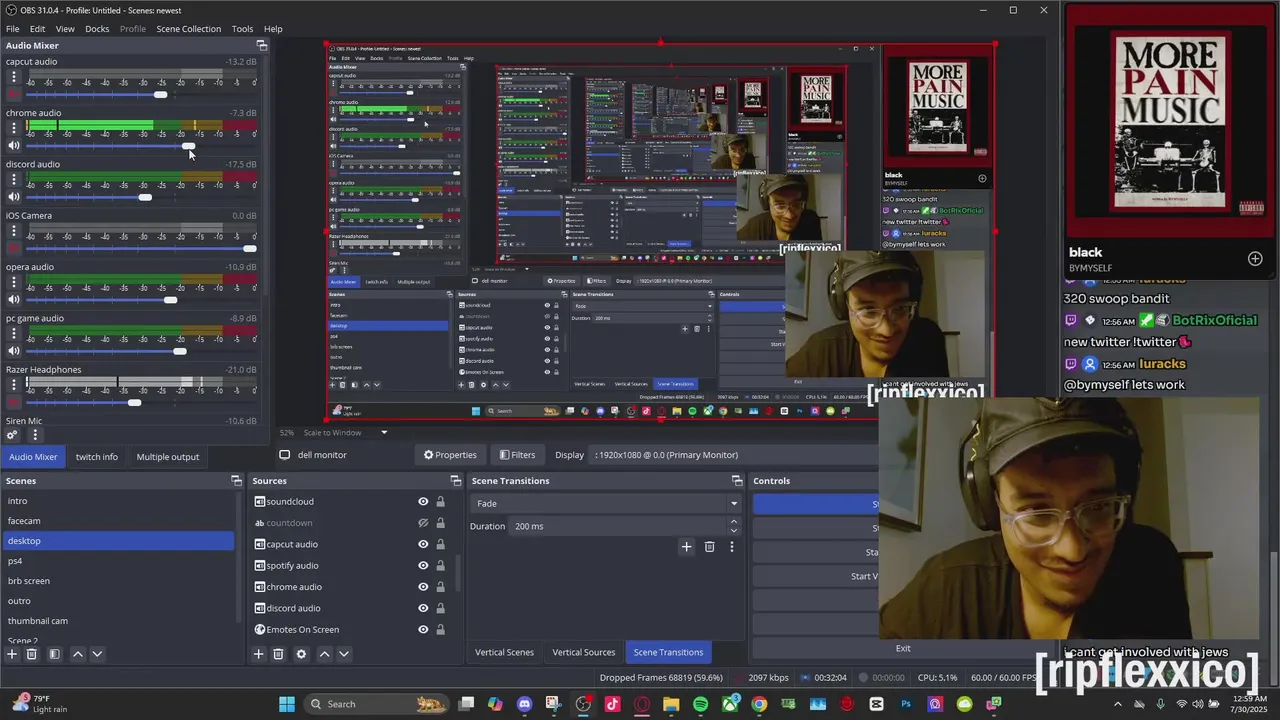Screen dimensions: 1280x720
Task: Pop out the Scene Transitions dock
Action: click(x=737, y=481)
